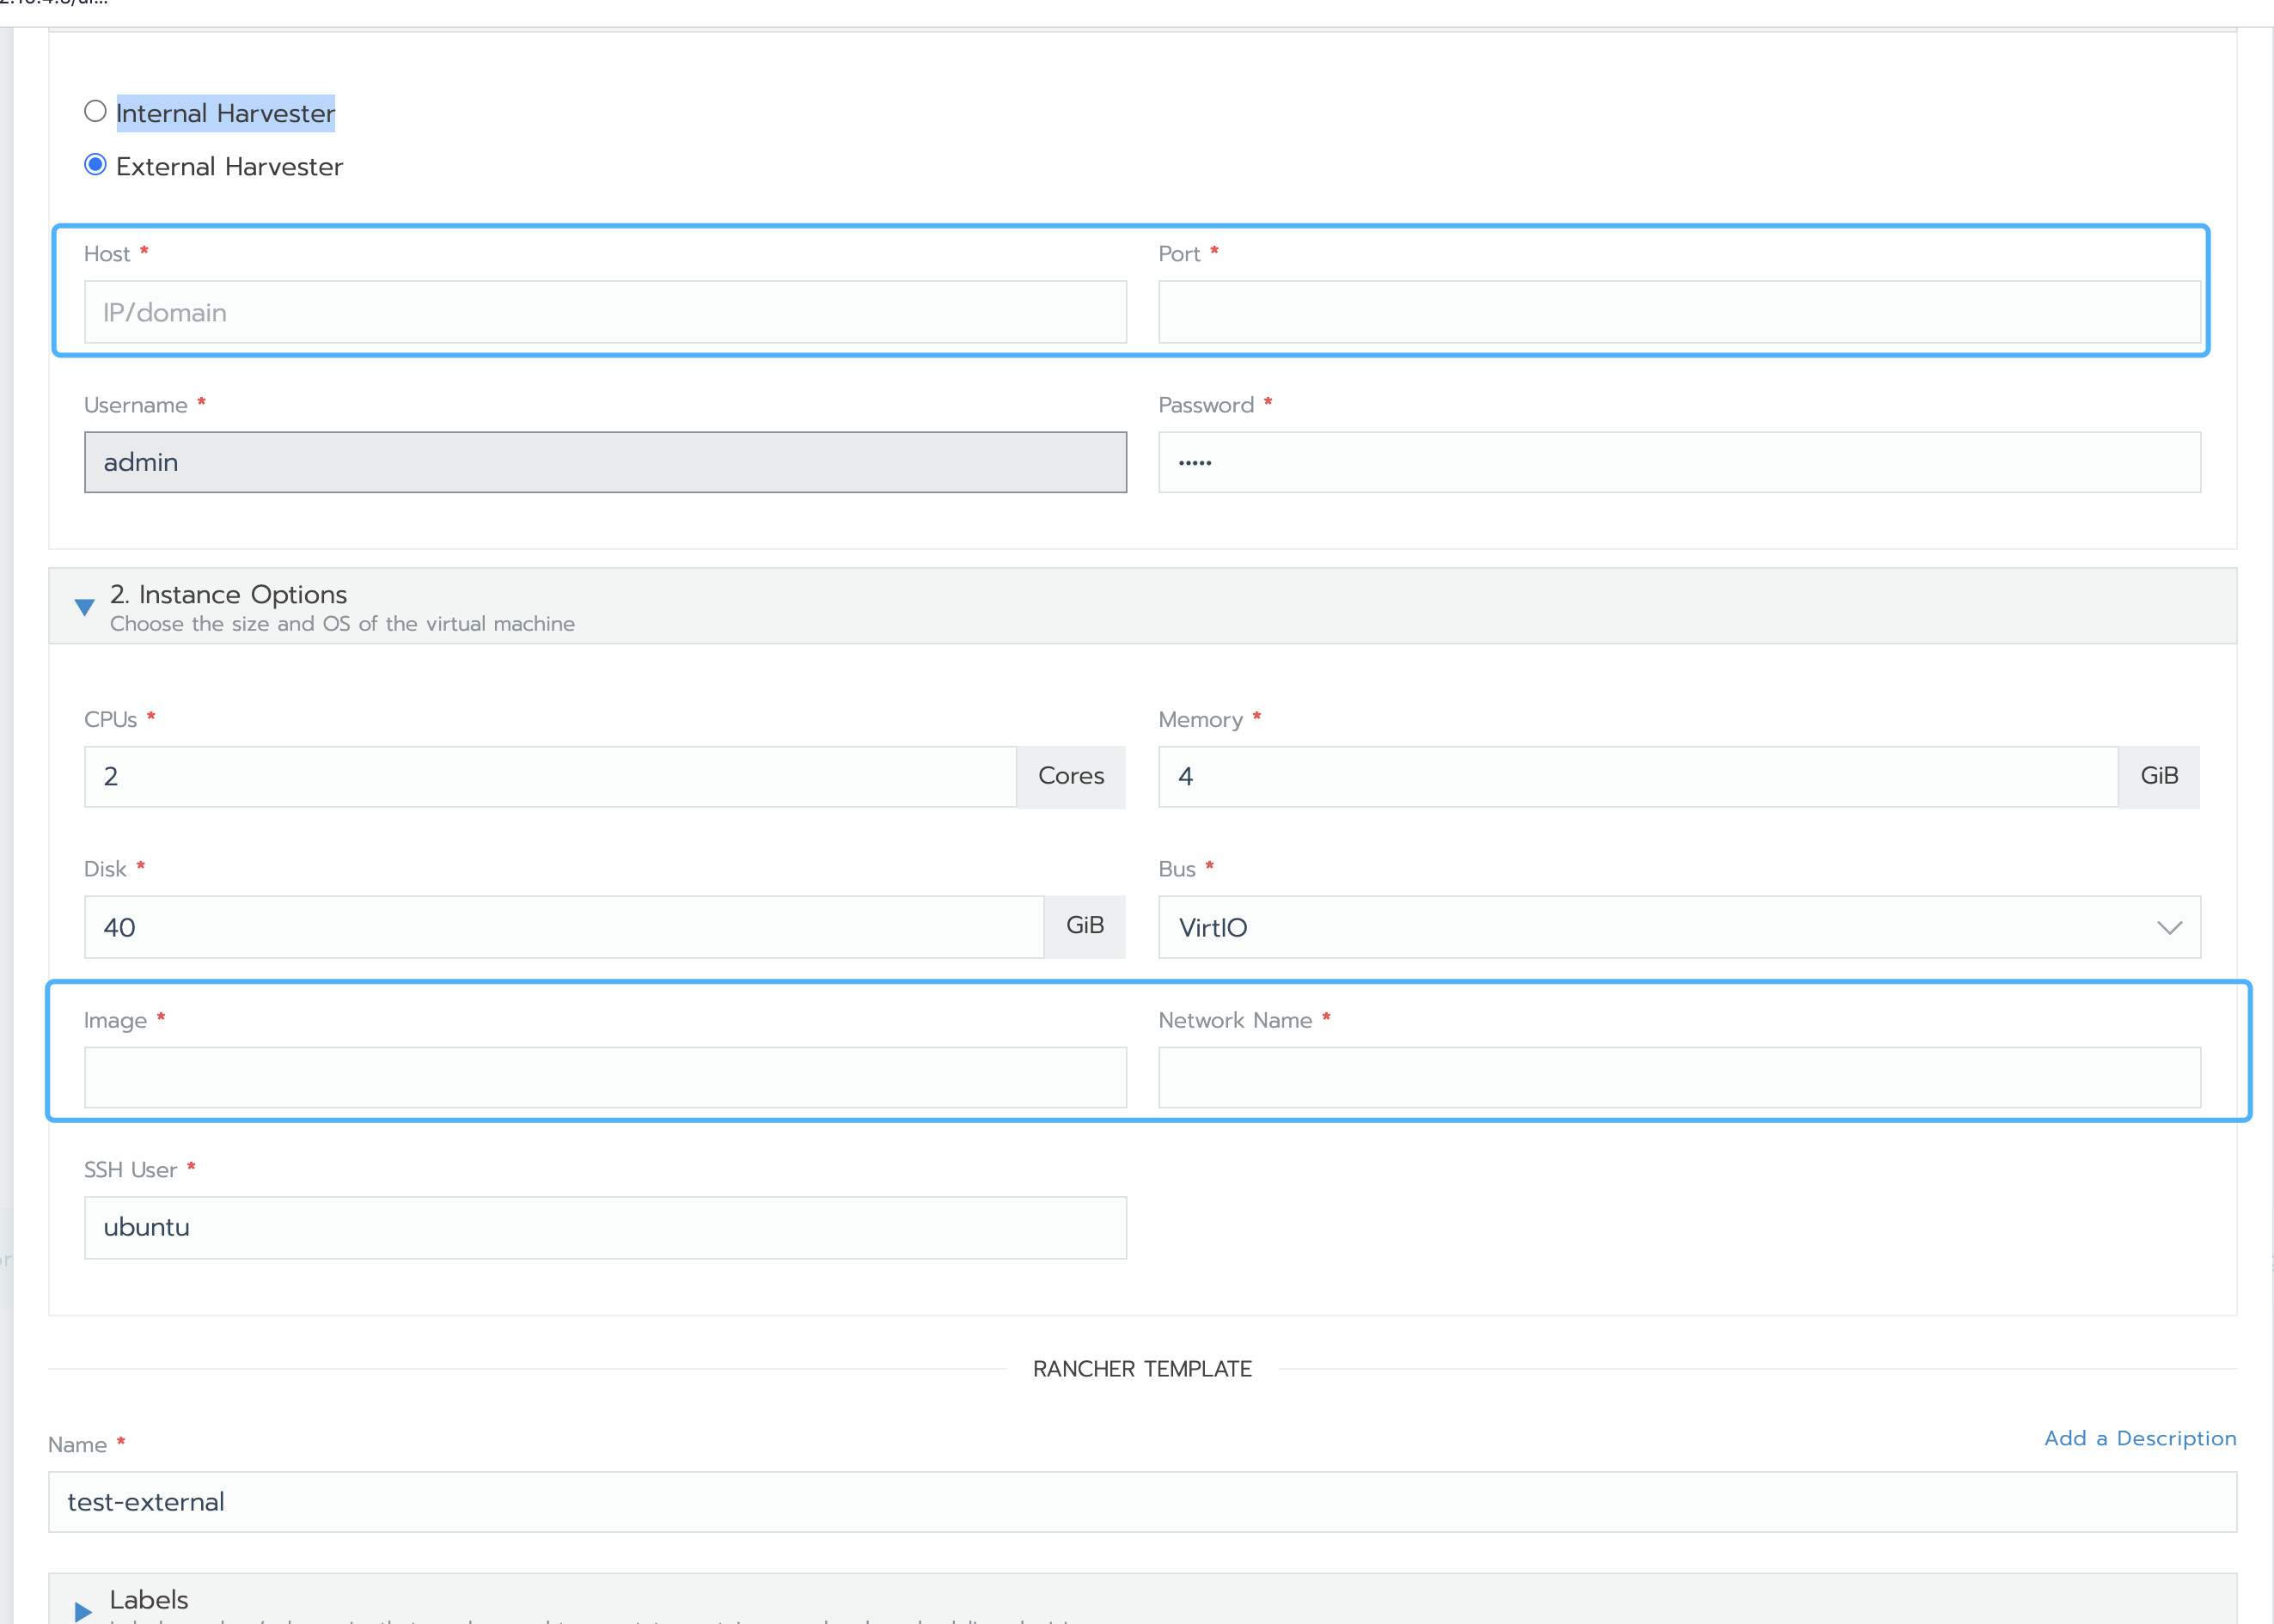Edit the Memory value of 4

pos(1636,776)
